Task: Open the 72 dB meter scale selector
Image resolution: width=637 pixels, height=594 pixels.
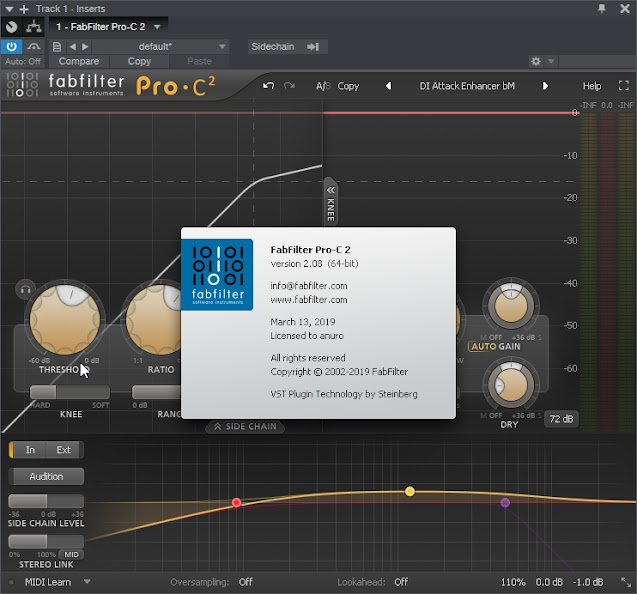Action: point(561,419)
